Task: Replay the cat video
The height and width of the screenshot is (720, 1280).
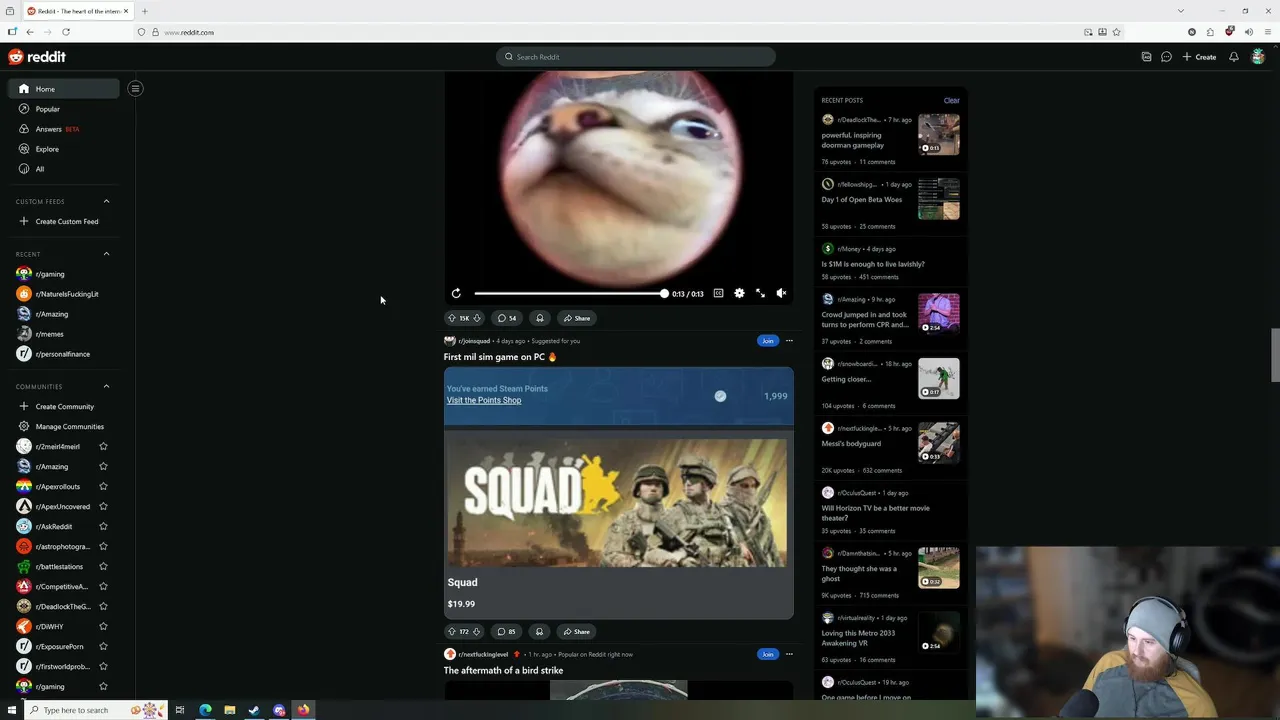Action: (x=456, y=293)
